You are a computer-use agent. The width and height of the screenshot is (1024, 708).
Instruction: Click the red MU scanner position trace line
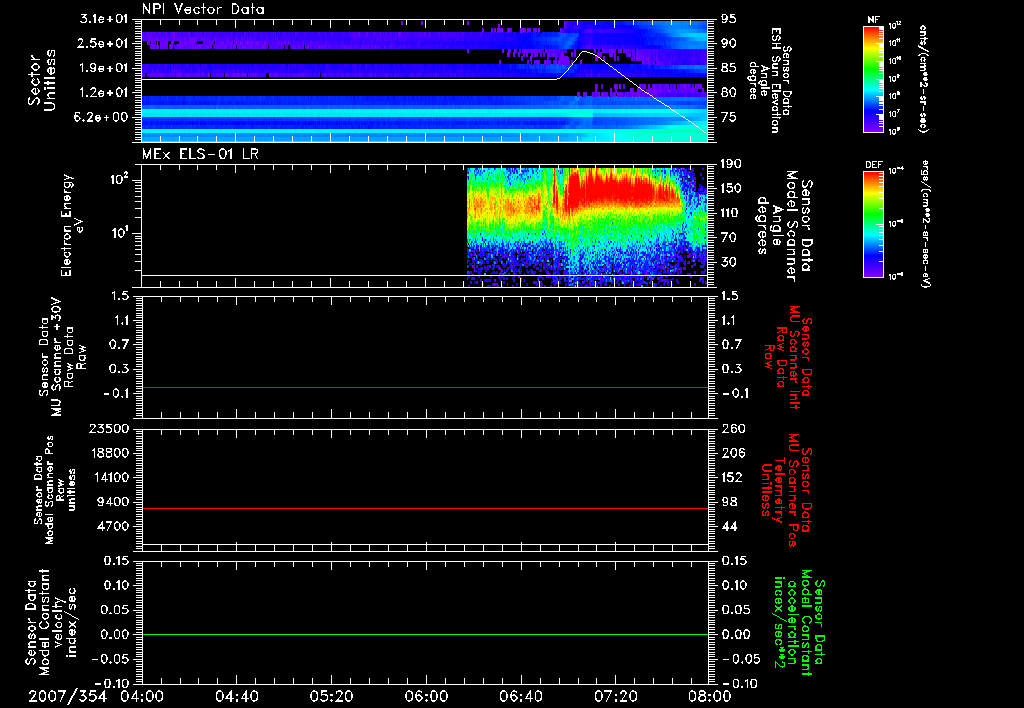[x=425, y=508]
